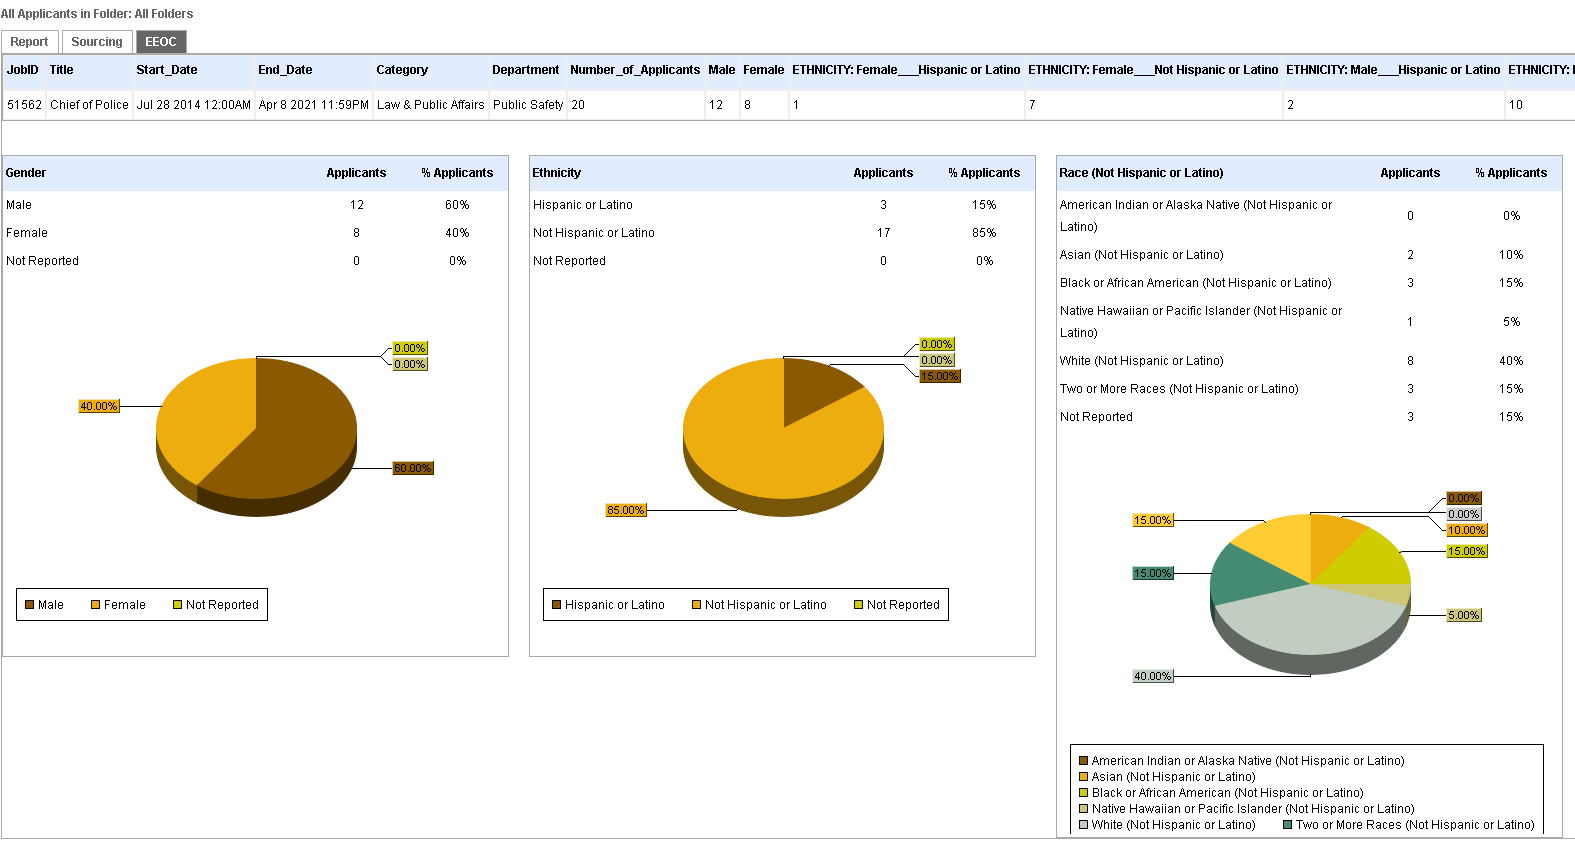Image resolution: width=1575 pixels, height=856 pixels.
Task: Click the 5% value in Race table
Action: click(x=1511, y=322)
